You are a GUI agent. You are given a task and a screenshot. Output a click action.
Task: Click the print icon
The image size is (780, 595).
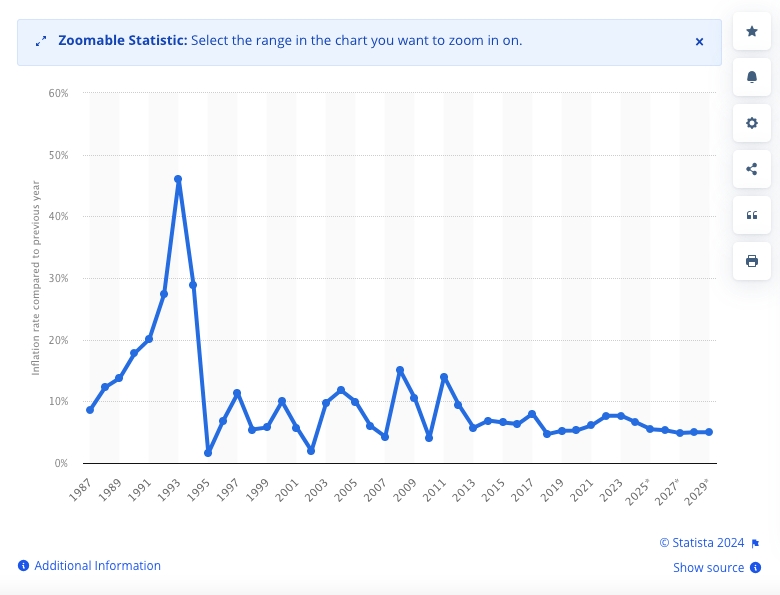pos(752,261)
